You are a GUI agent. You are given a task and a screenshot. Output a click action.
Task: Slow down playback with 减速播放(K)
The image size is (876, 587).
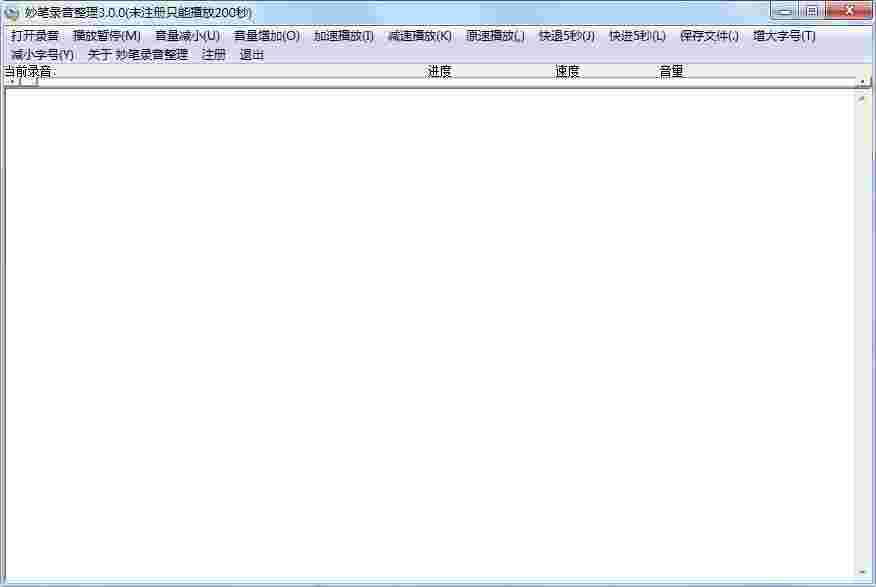tap(418, 36)
